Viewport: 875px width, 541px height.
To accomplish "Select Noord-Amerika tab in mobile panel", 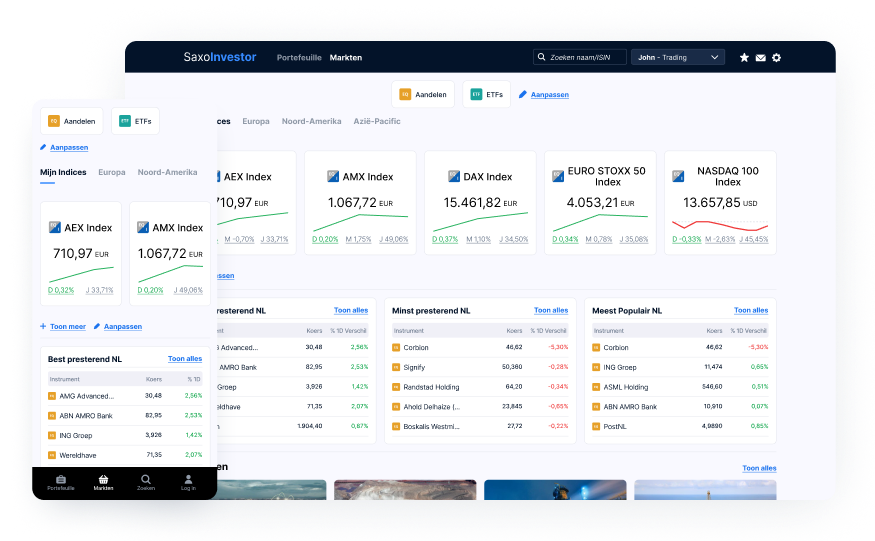I will click(167, 172).
